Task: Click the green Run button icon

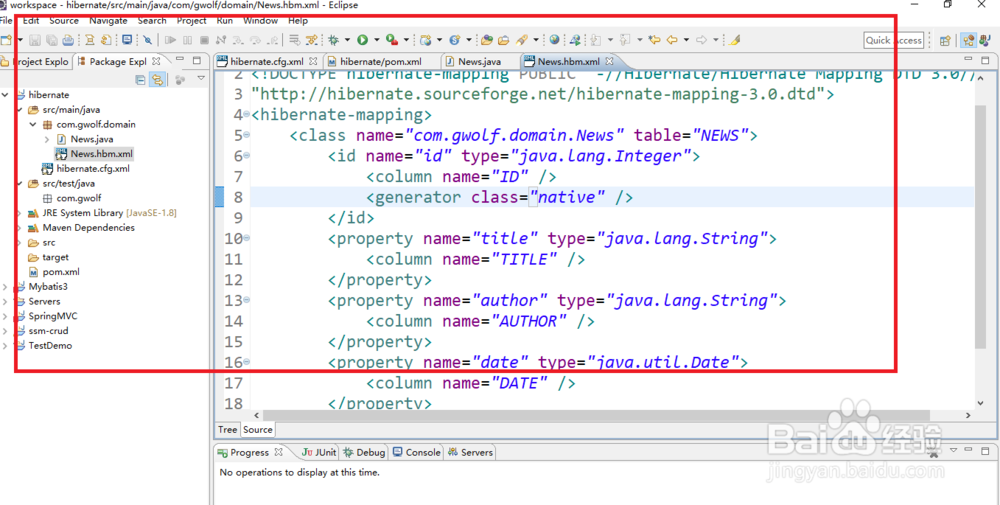Action: [x=362, y=40]
